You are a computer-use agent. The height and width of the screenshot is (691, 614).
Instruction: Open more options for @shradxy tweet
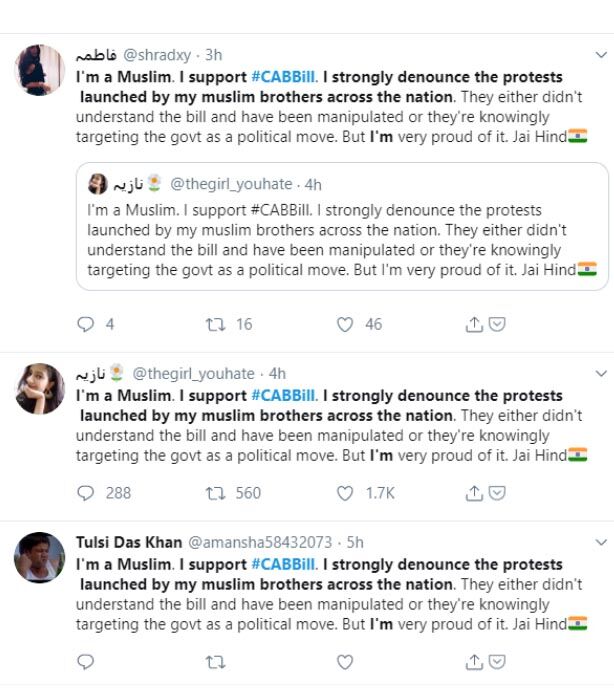[600, 56]
